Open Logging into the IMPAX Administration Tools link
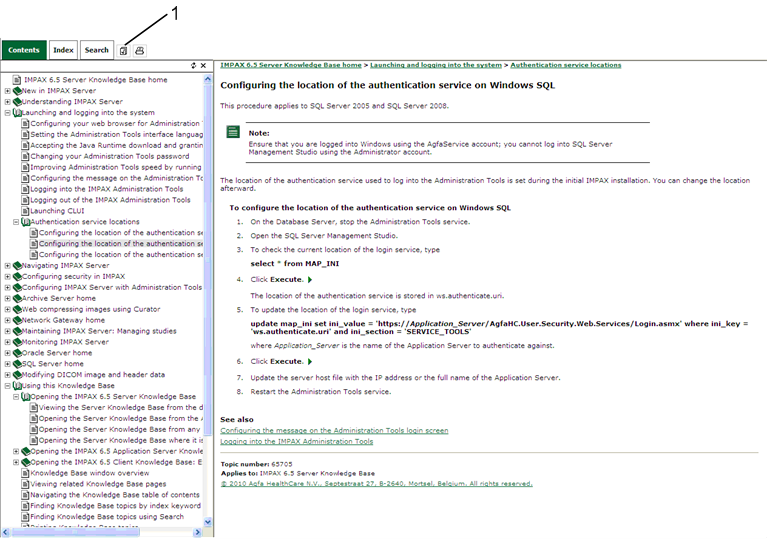This screenshot has width=768, height=539. (296, 441)
